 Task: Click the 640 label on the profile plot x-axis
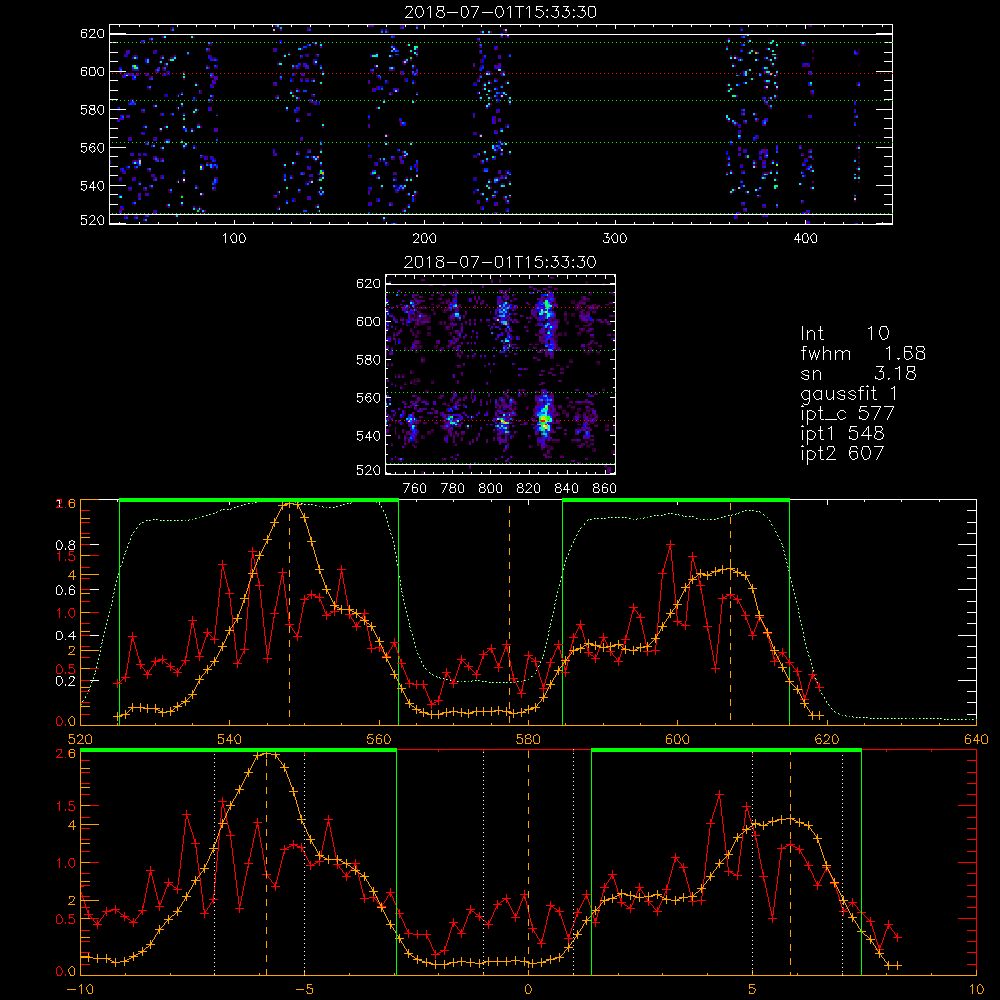976,740
